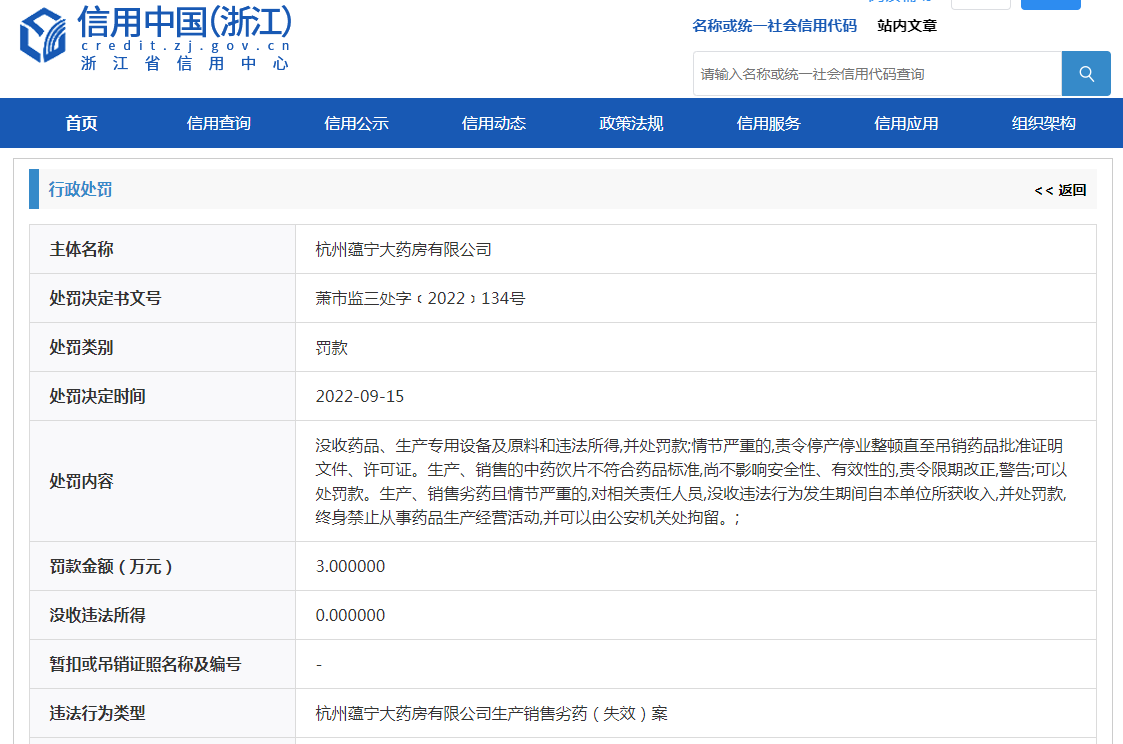Select the confiscated amount 0.000000

click(350, 615)
